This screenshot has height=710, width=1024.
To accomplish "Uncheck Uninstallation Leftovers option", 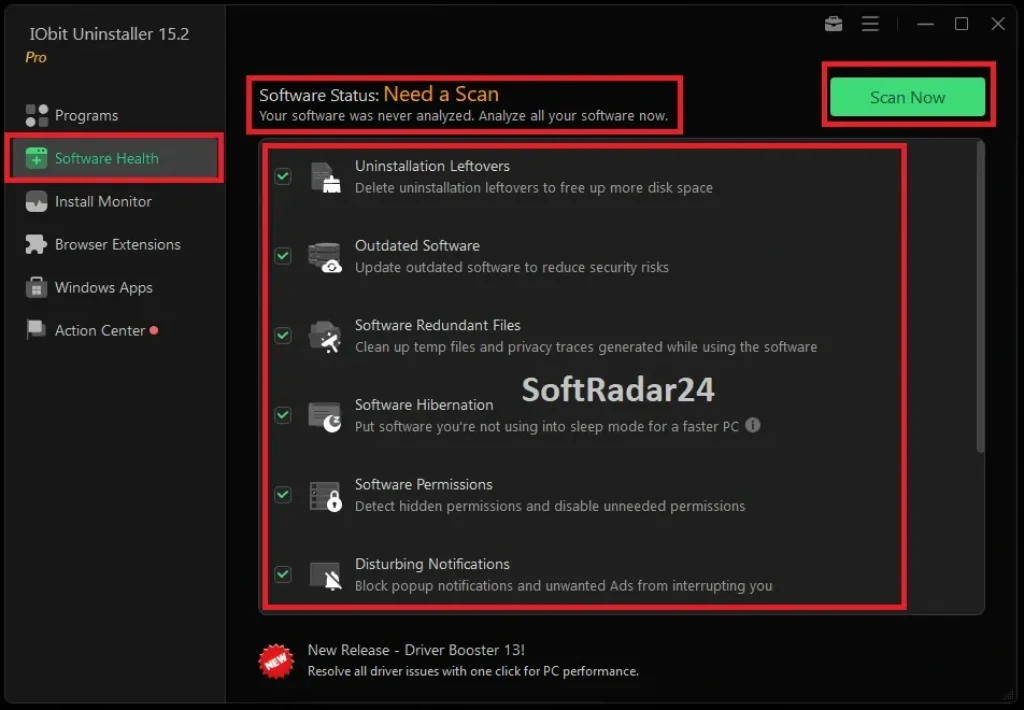I will click(x=282, y=176).
